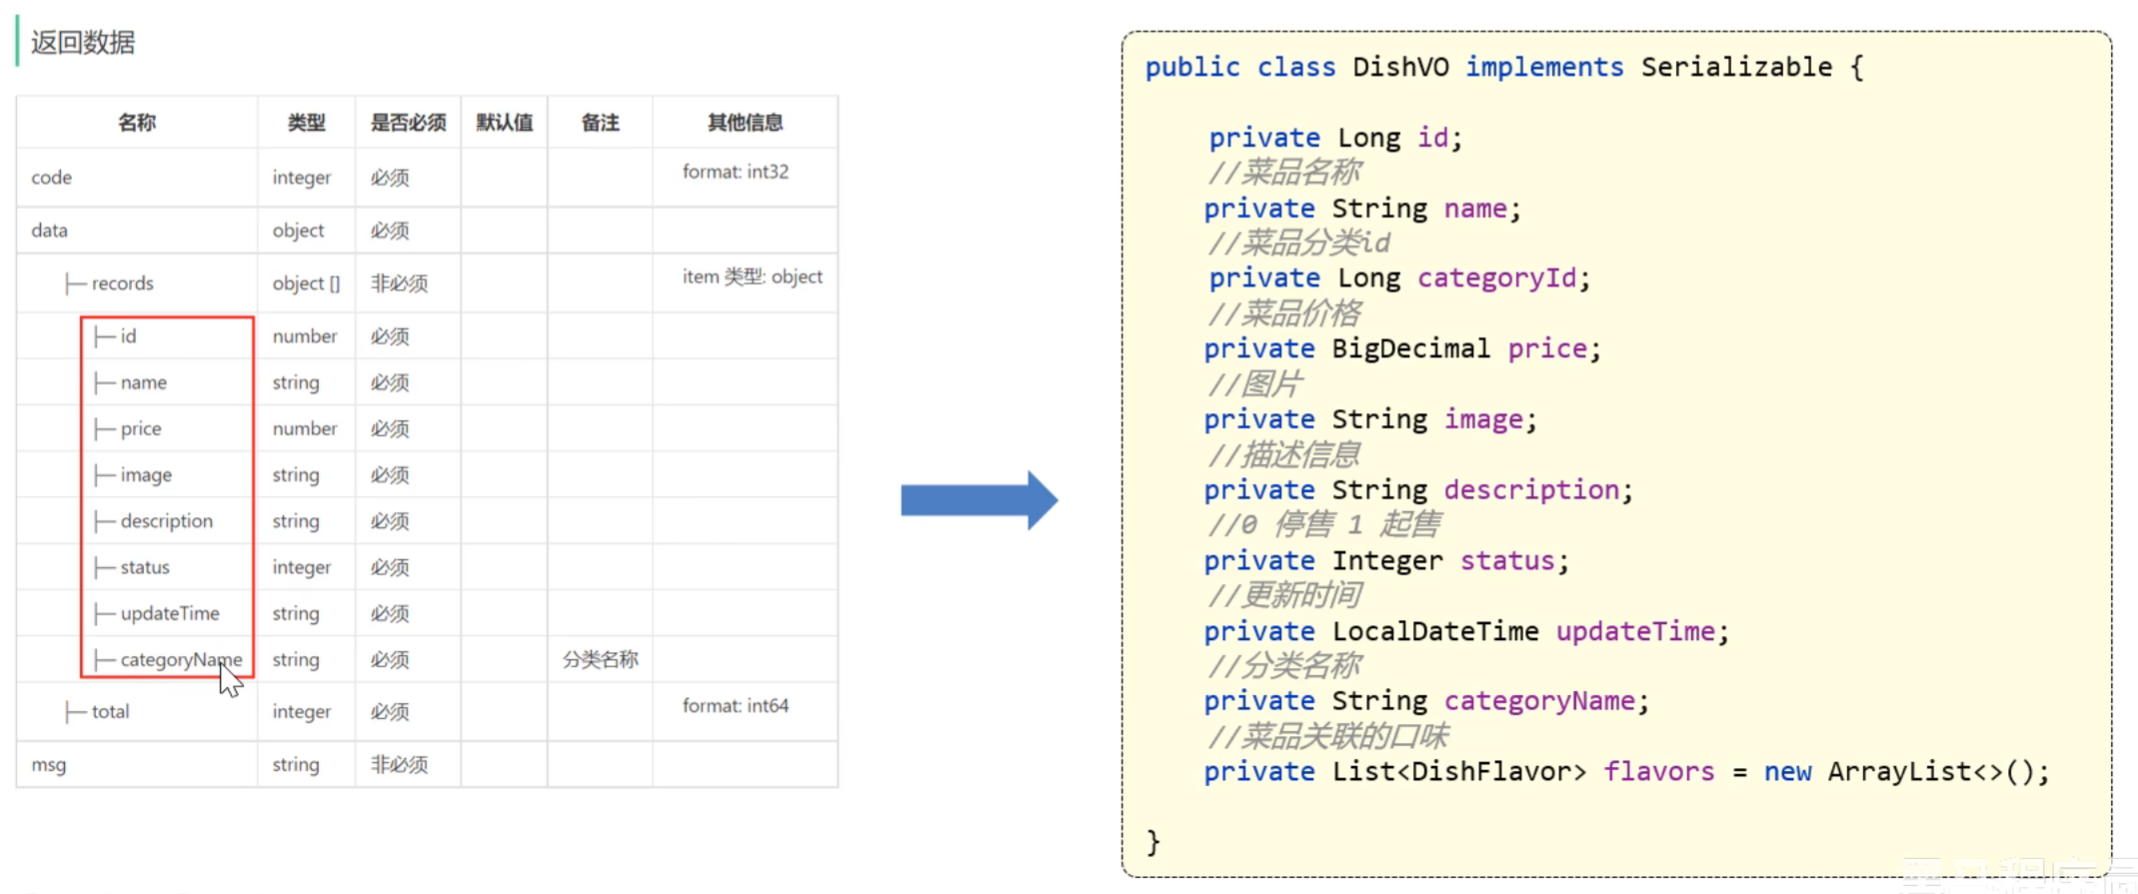
Task: Click the '默认值' column header
Action: point(504,122)
